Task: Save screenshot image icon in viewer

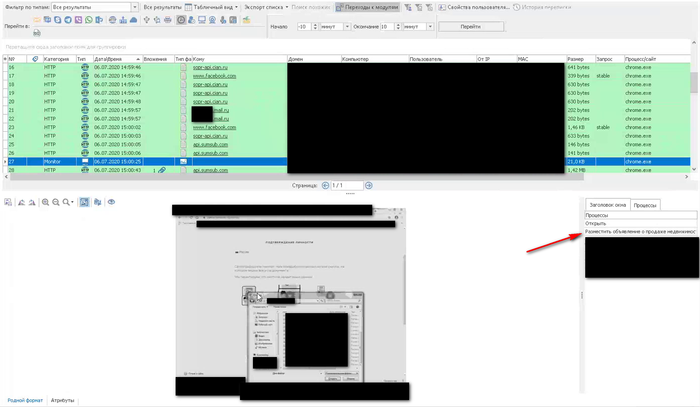Action: (8, 202)
